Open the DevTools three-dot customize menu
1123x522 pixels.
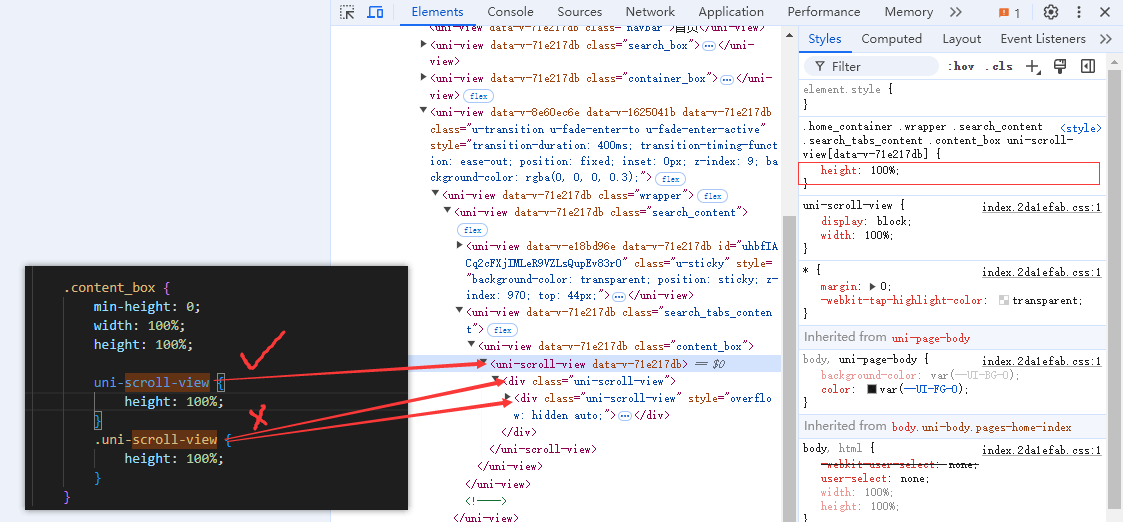coord(1077,12)
